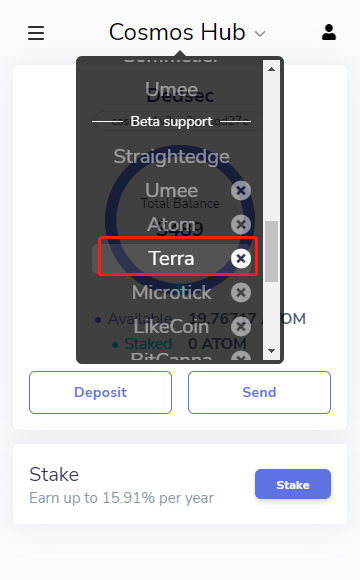Click the network list scrollbar thumb
The image size is (360, 580).
coord(271,252)
